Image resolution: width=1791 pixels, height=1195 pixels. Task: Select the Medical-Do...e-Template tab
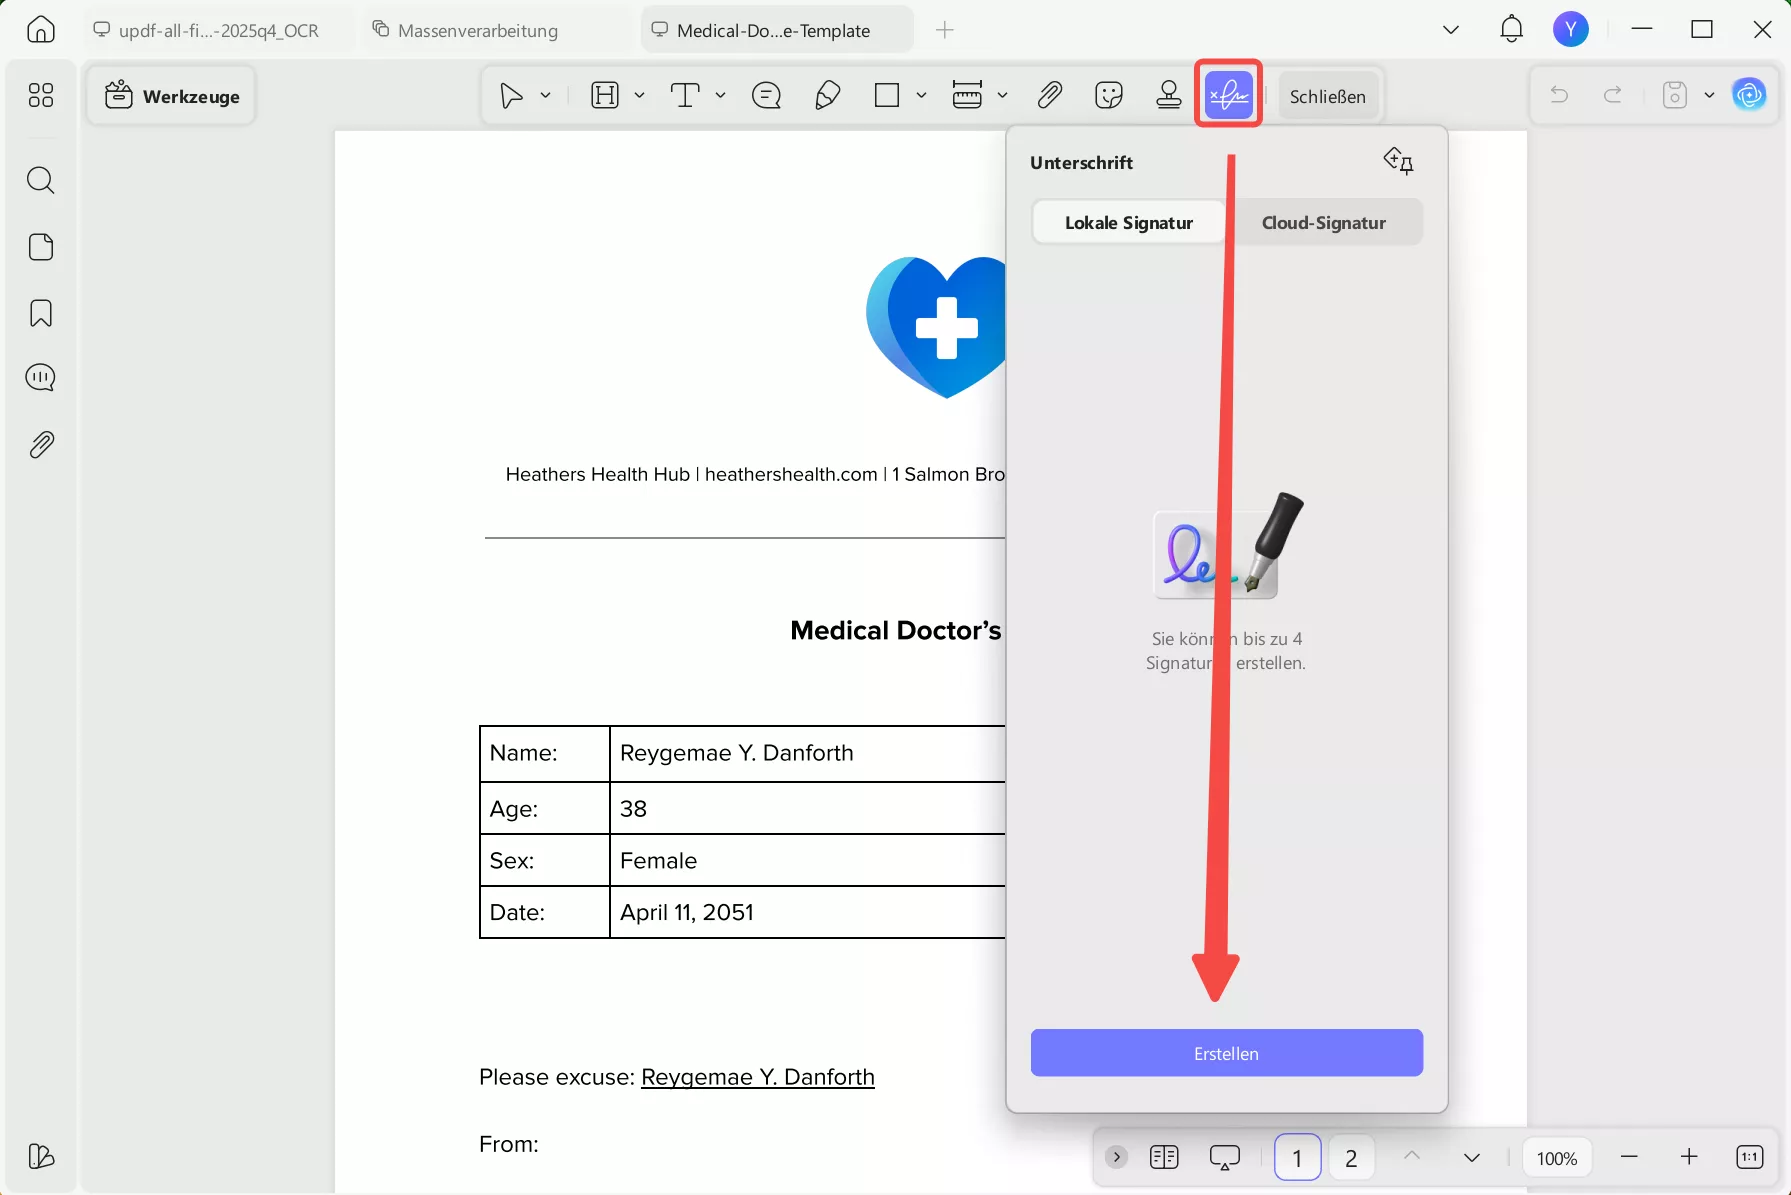[x=775, y=30]
